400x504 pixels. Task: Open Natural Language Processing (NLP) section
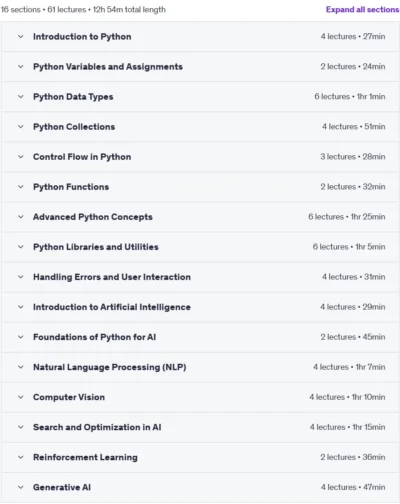200,367
